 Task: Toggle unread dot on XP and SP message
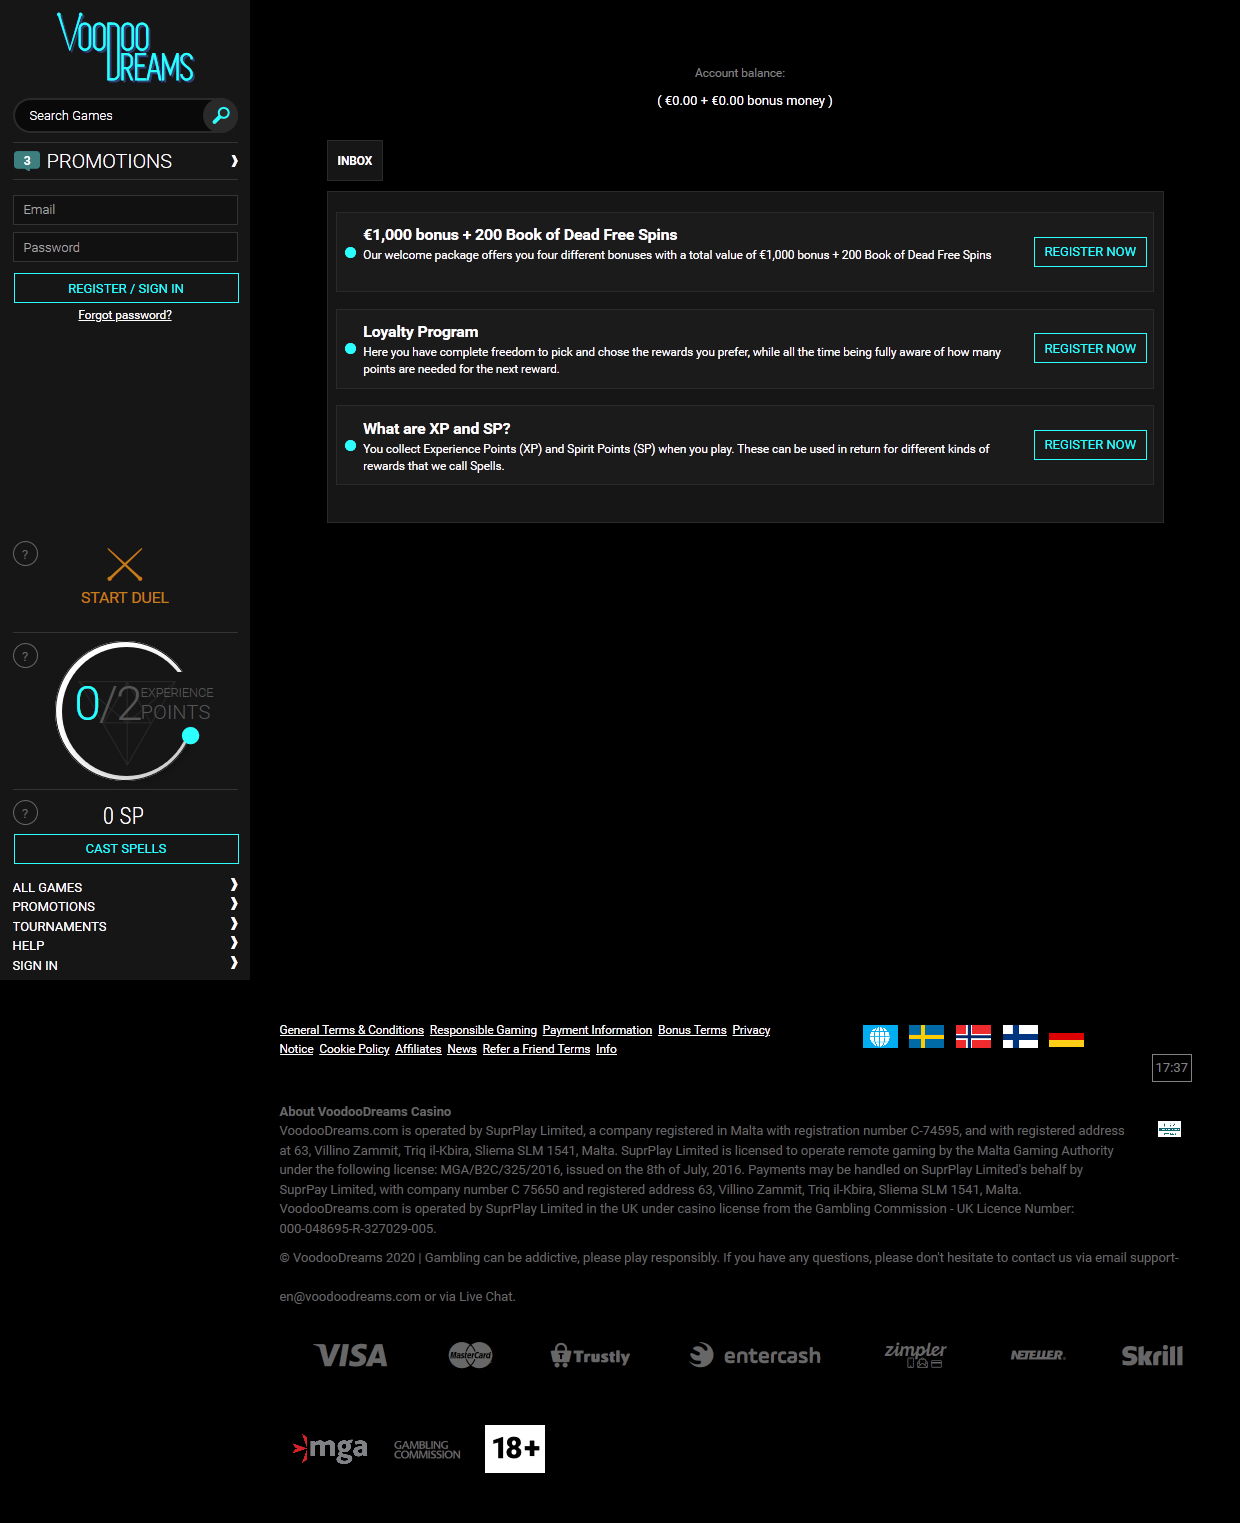pyautogui.click(x=350, y=446)
